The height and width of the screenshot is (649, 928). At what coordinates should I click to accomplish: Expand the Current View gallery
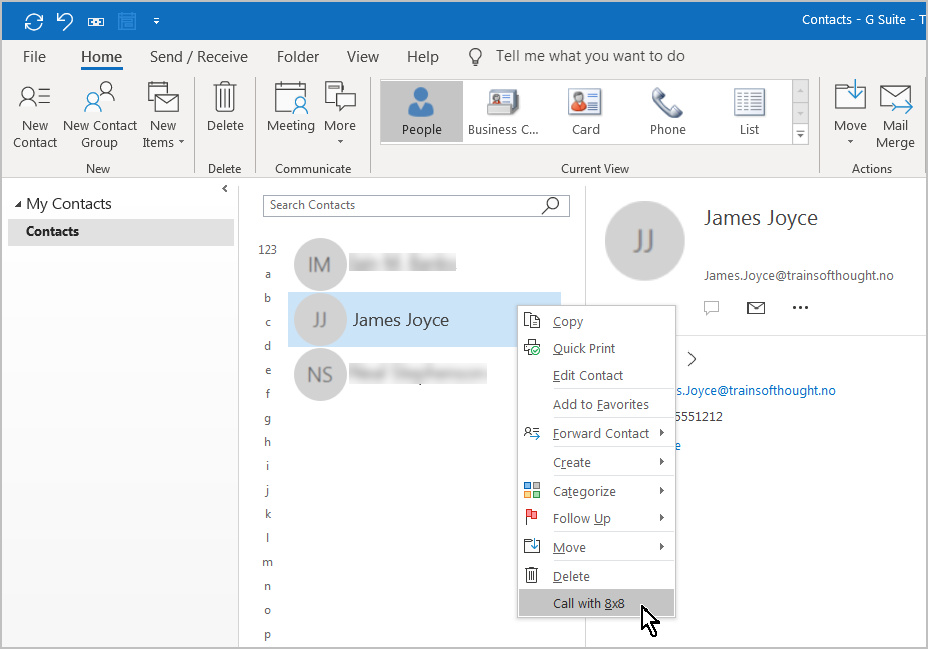pos(800,134)
